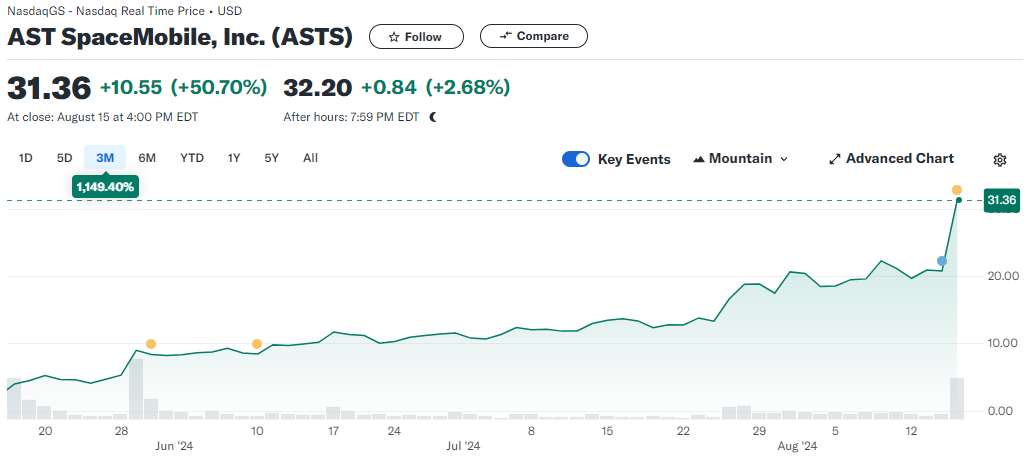
Task: Click the compare arrows icon
Action: coord(506,36)
